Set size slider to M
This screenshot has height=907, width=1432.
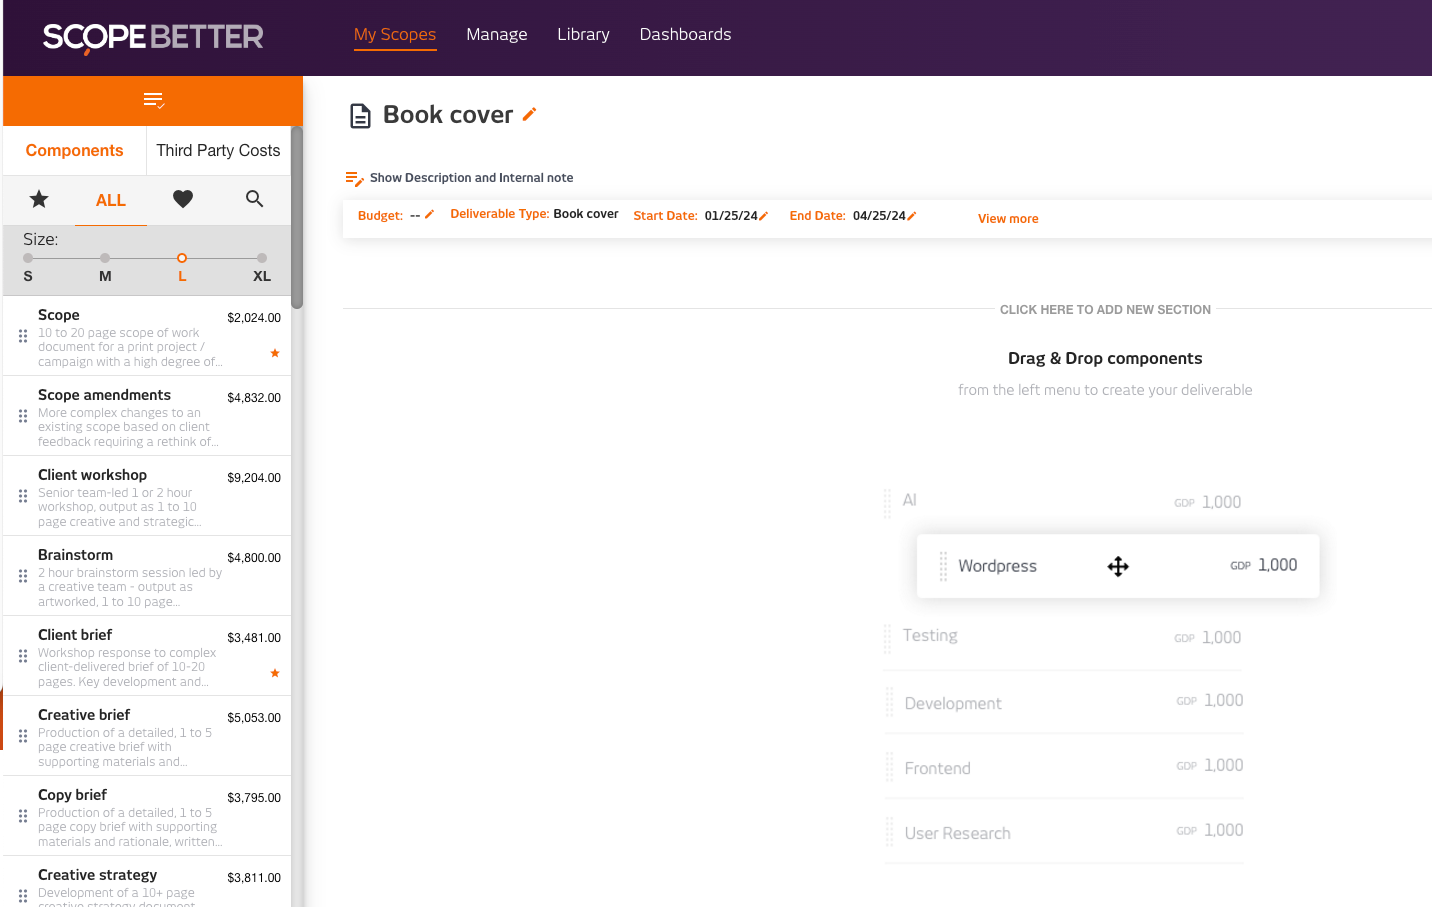coord(105,258)
